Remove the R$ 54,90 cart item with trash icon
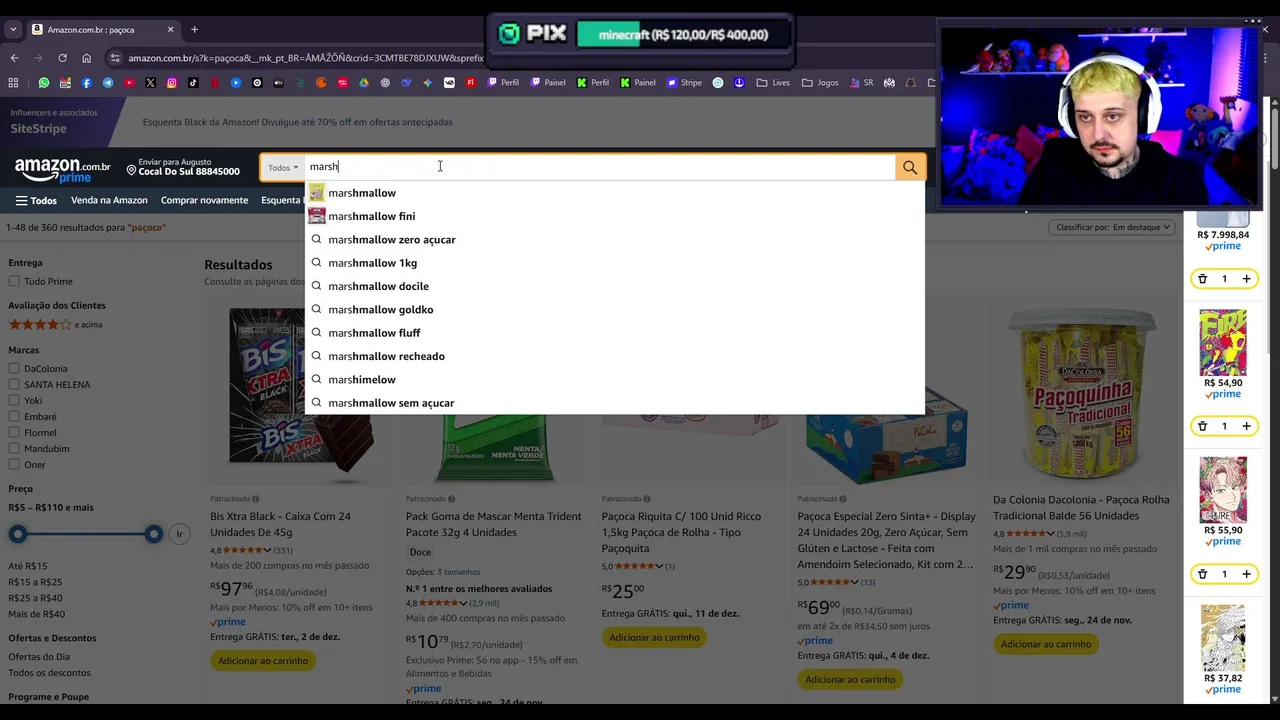The width and height of the screenshot is (1280, 720). click(x=1202, y=426)
